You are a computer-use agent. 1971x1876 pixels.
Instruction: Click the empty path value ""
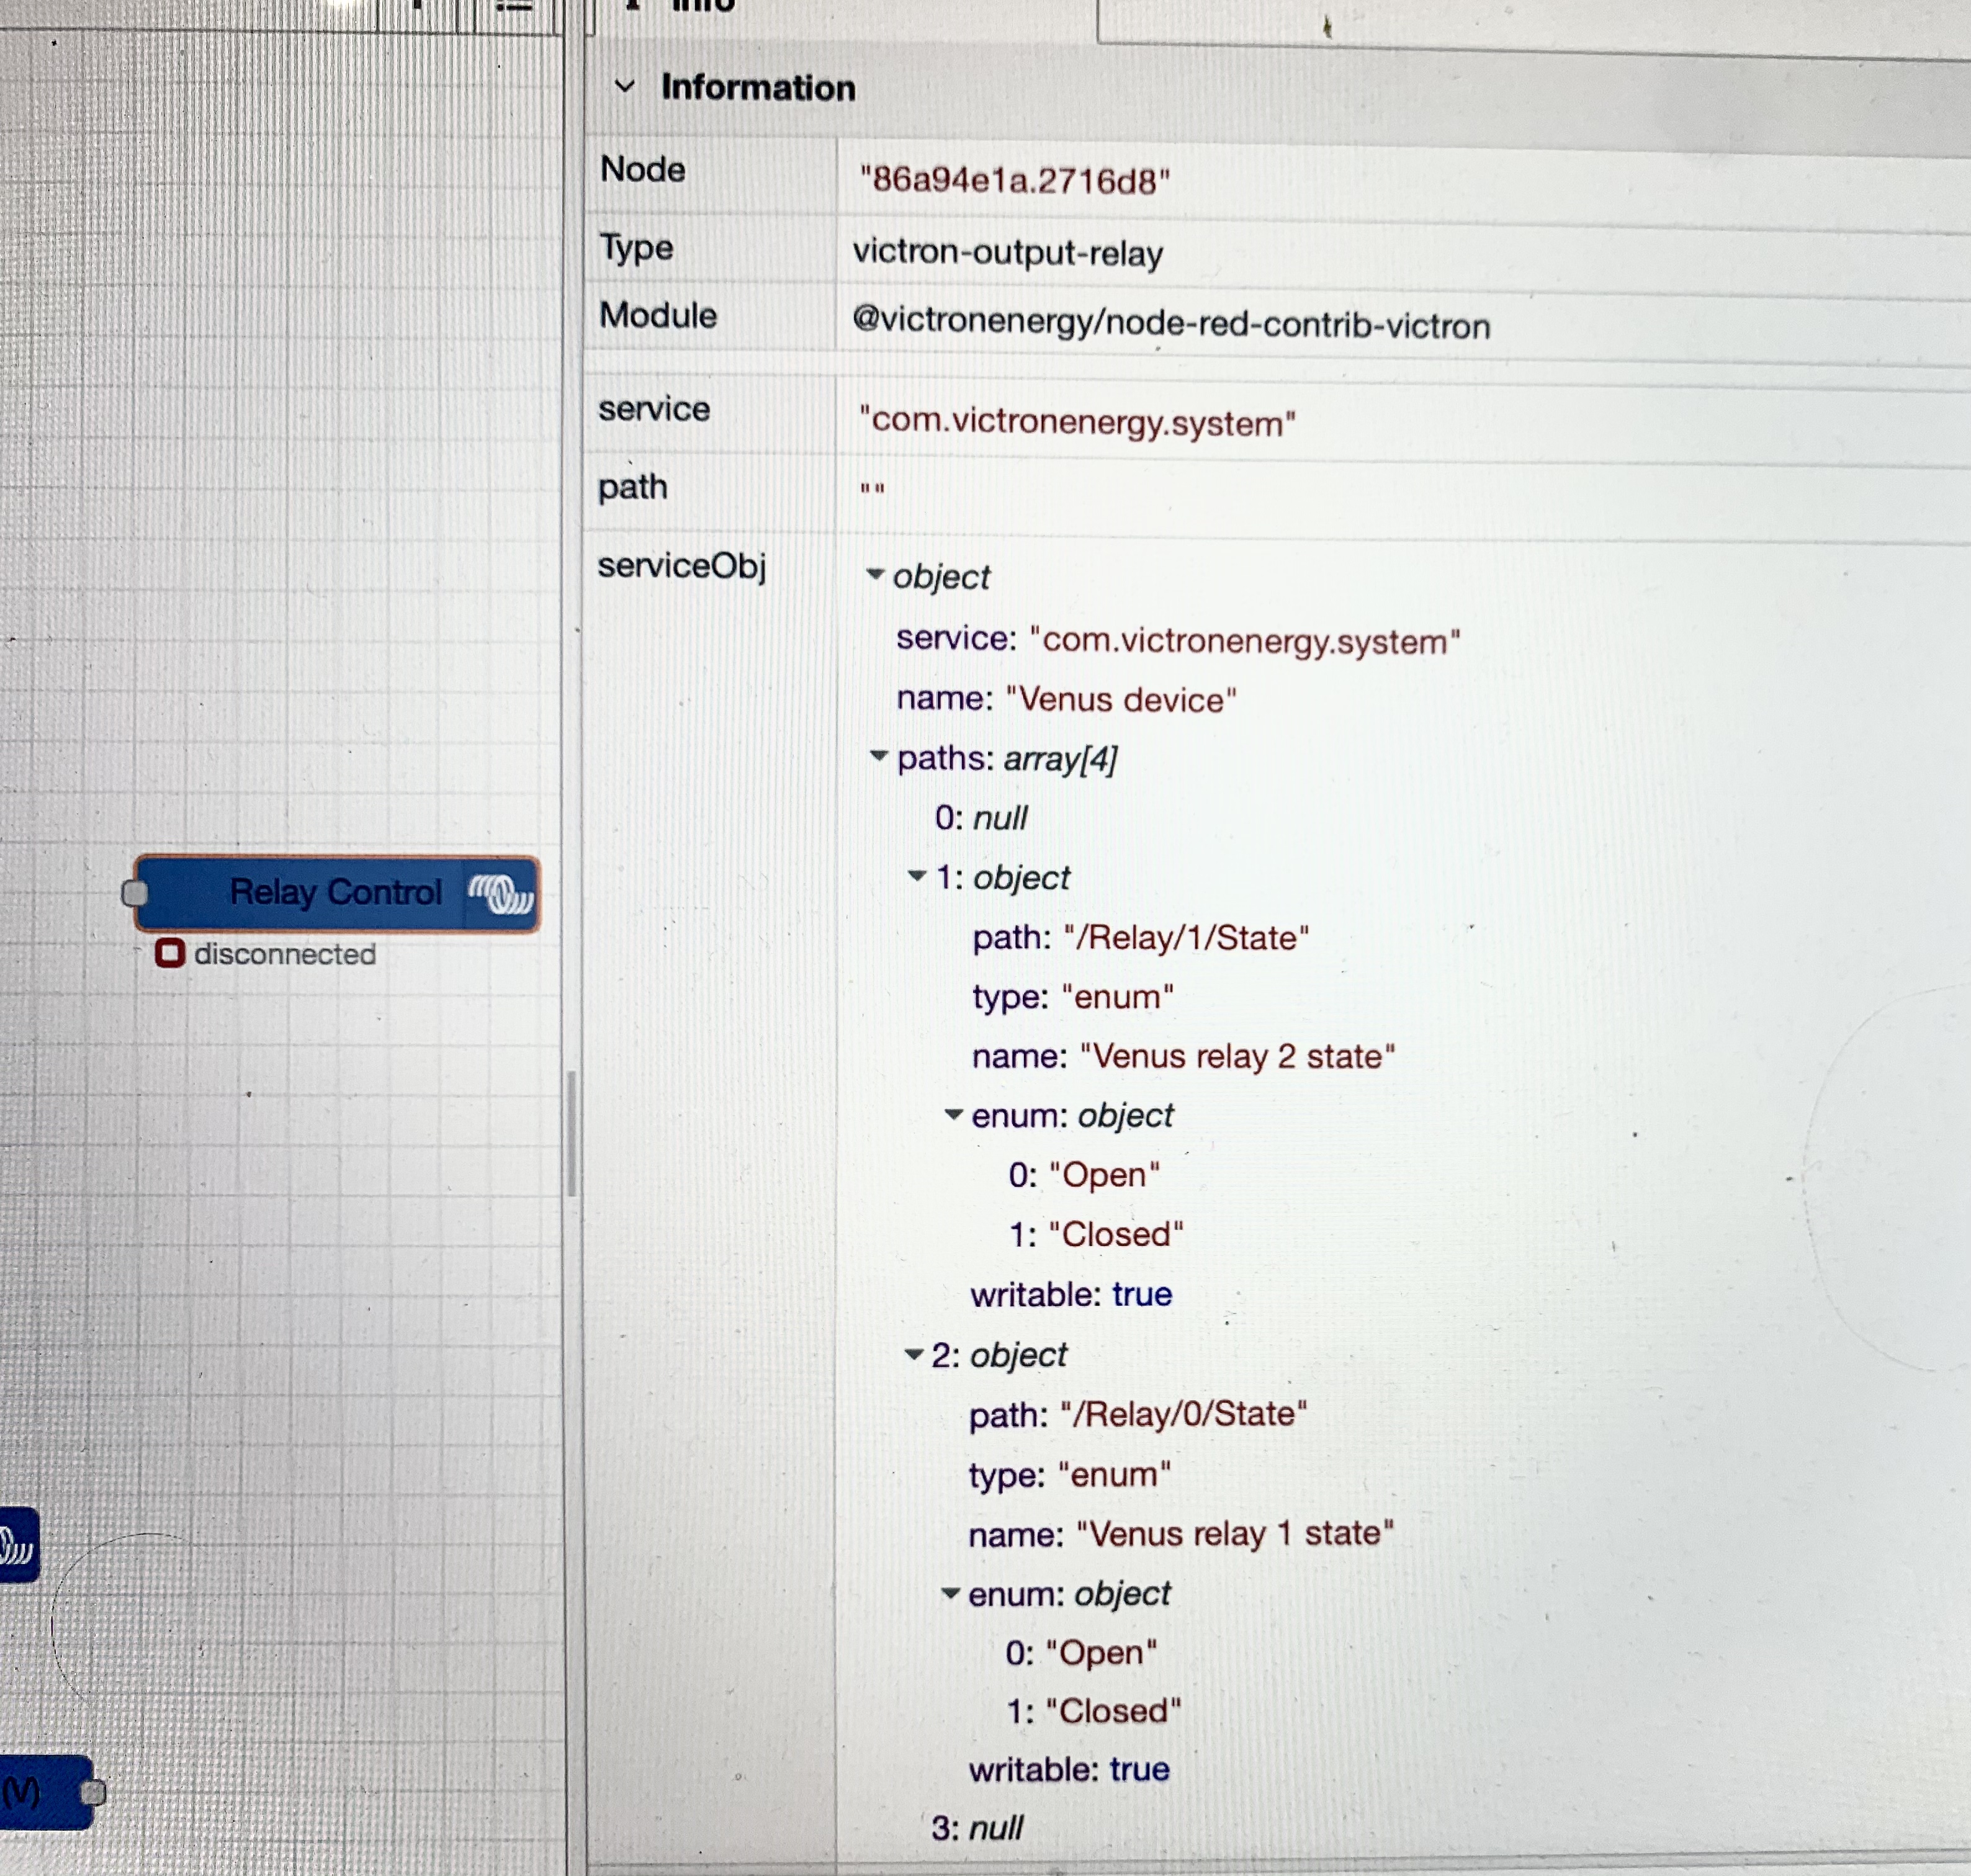[872, 489]
